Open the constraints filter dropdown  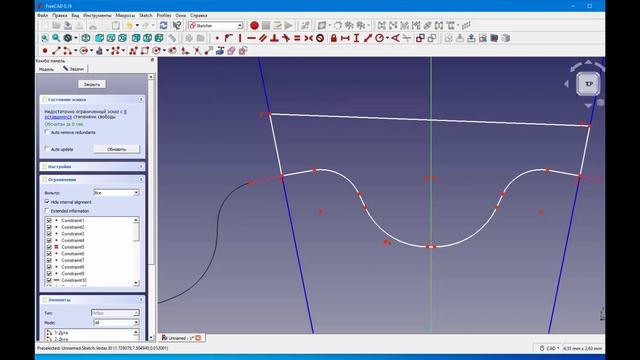pos(116,192)
